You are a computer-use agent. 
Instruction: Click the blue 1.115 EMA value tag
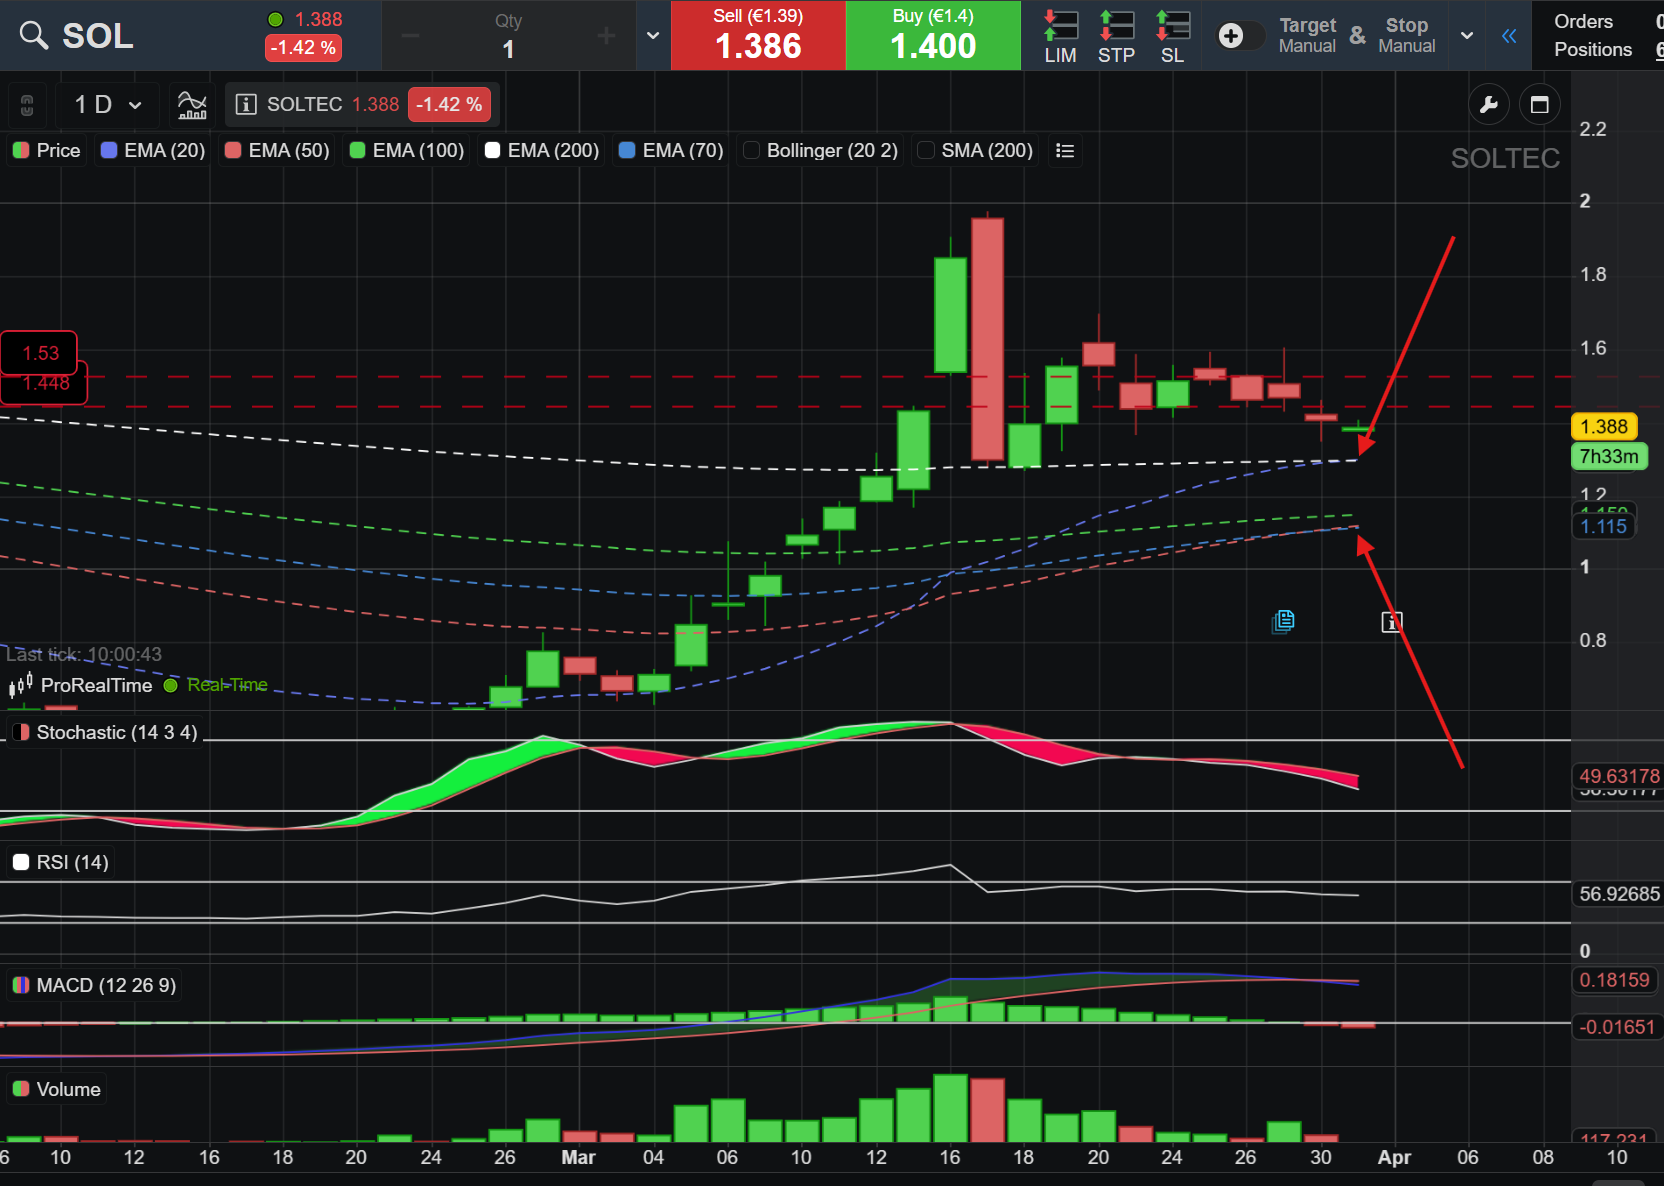[x=1603, y=526]
